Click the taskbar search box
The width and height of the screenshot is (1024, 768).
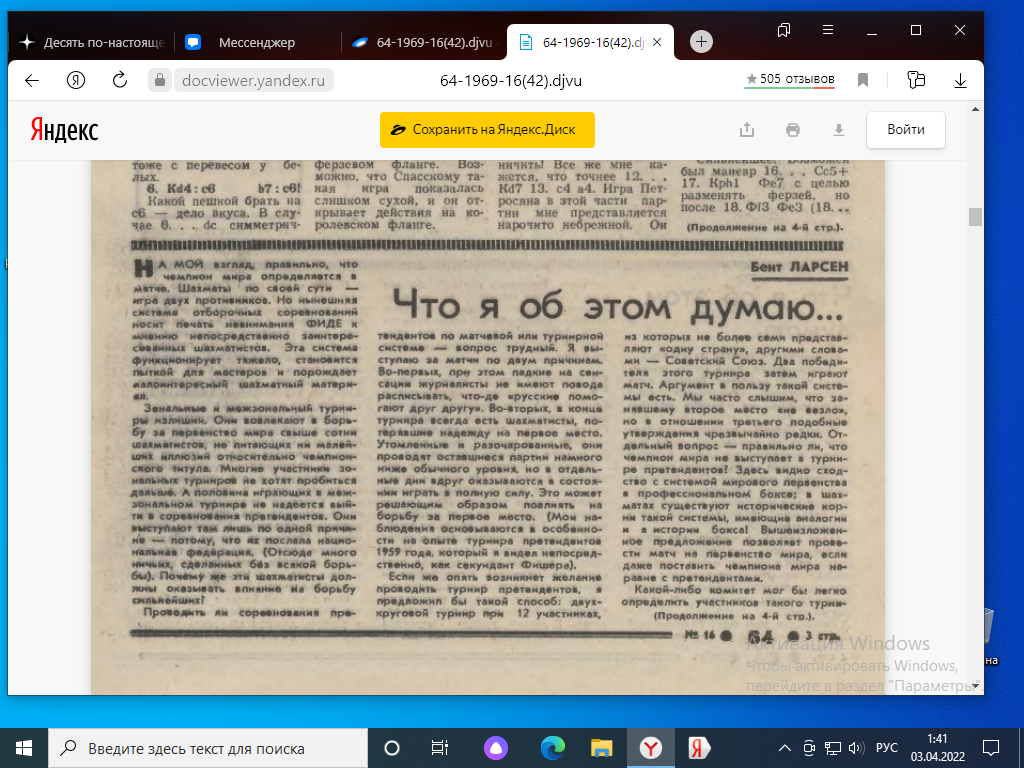pos(208,748)
